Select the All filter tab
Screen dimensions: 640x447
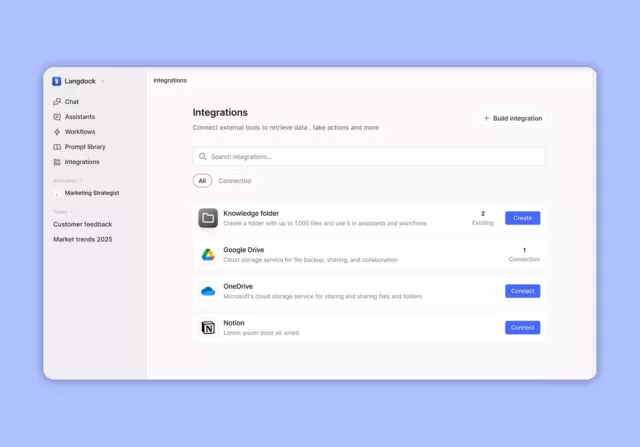(202, 181)
